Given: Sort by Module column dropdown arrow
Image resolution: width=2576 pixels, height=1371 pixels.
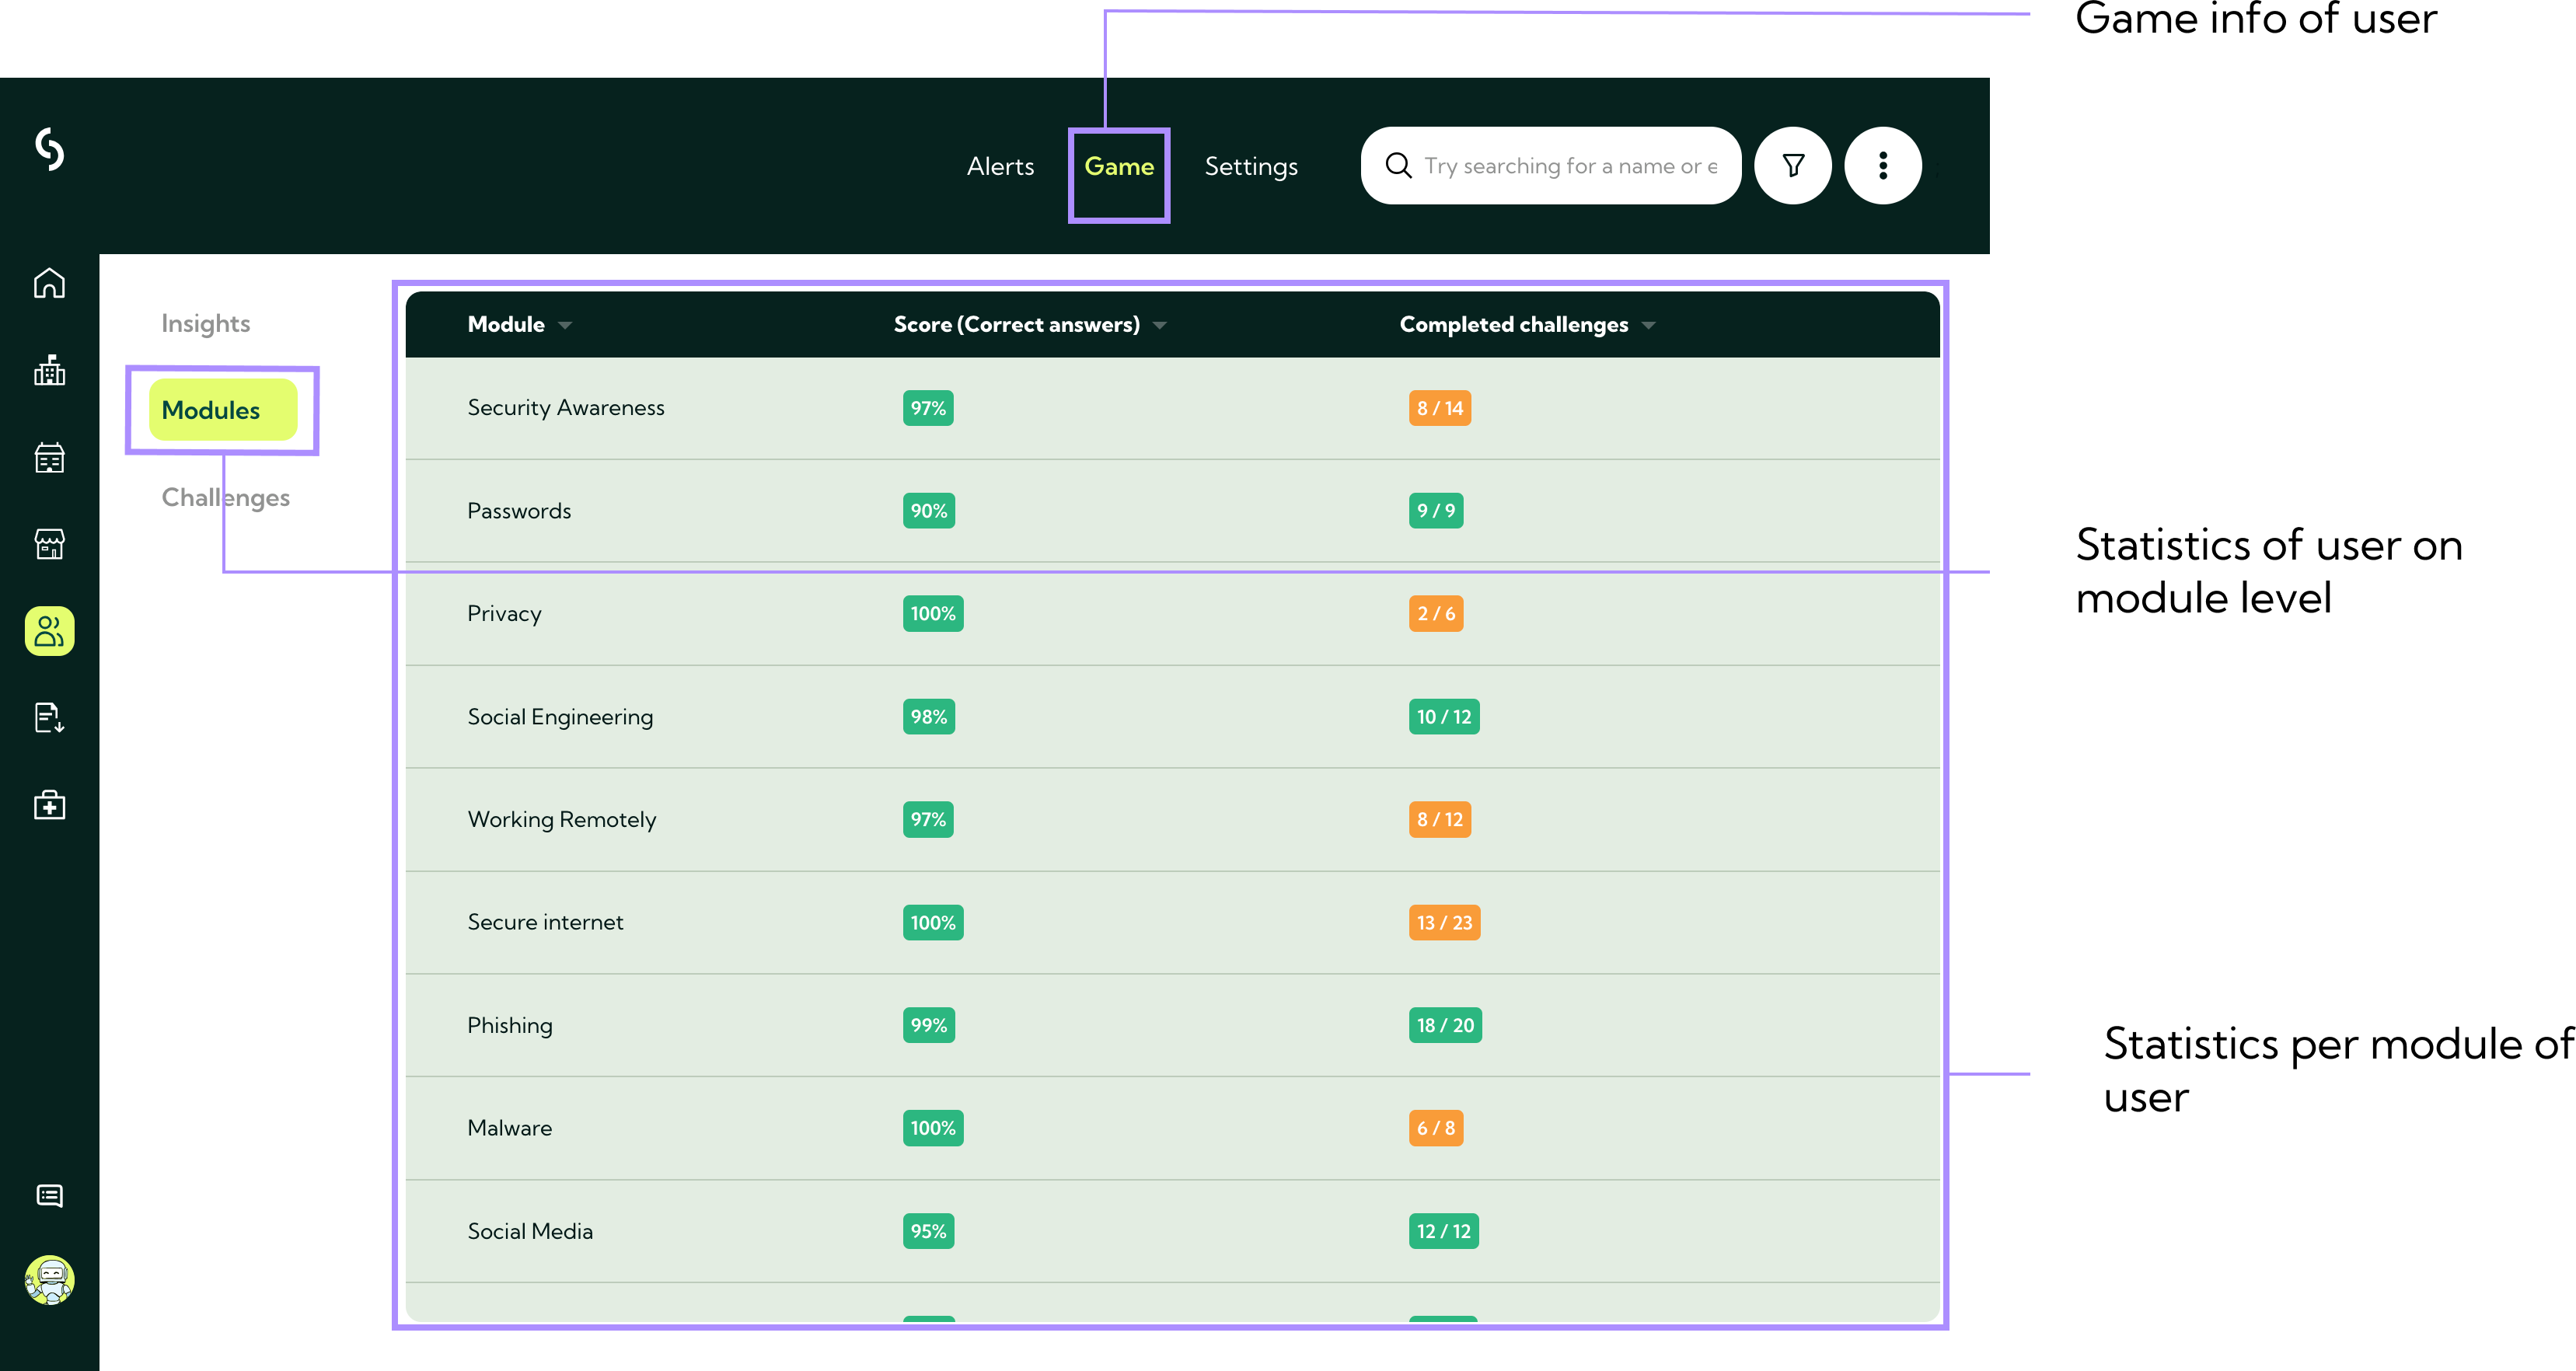Looking at the screenshot, I should [565, 325].
